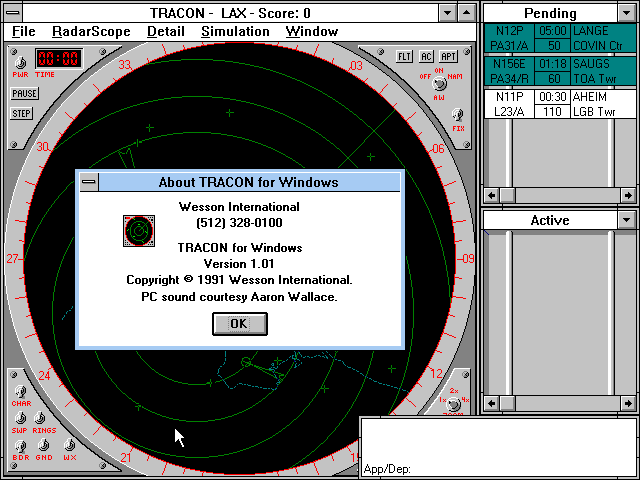Click the STEP button
This screenshot has height=480, width=640.
click(22, 113)
